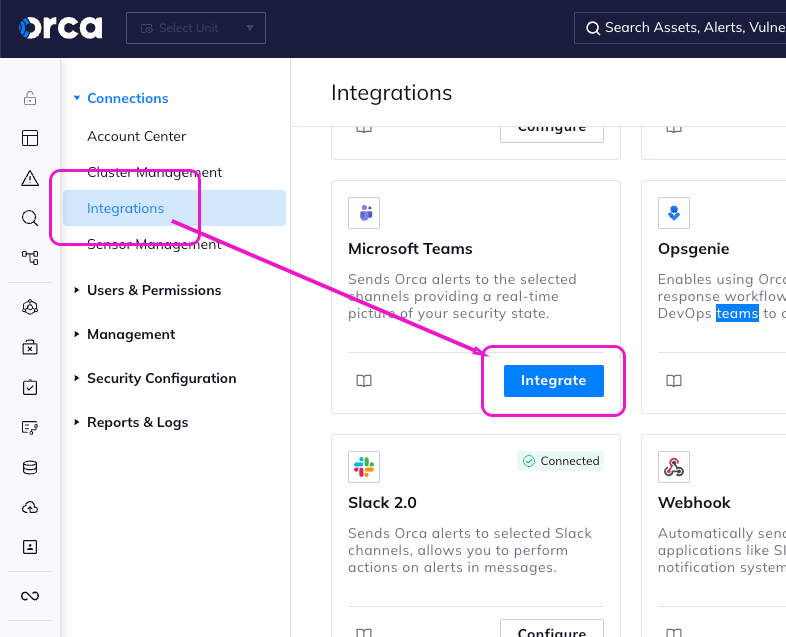Click the Webhook card title

pyautogui.click(x=694, y=503)
